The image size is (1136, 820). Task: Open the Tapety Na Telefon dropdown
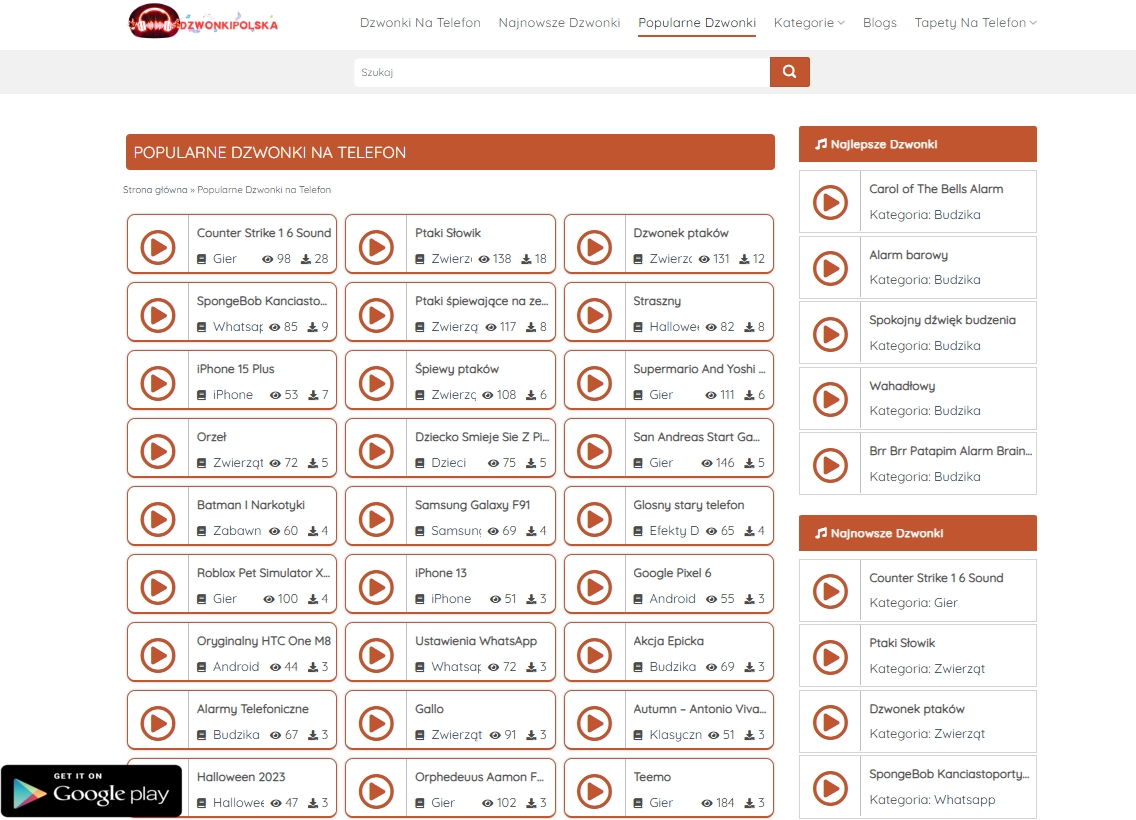(x=975, y=23)
